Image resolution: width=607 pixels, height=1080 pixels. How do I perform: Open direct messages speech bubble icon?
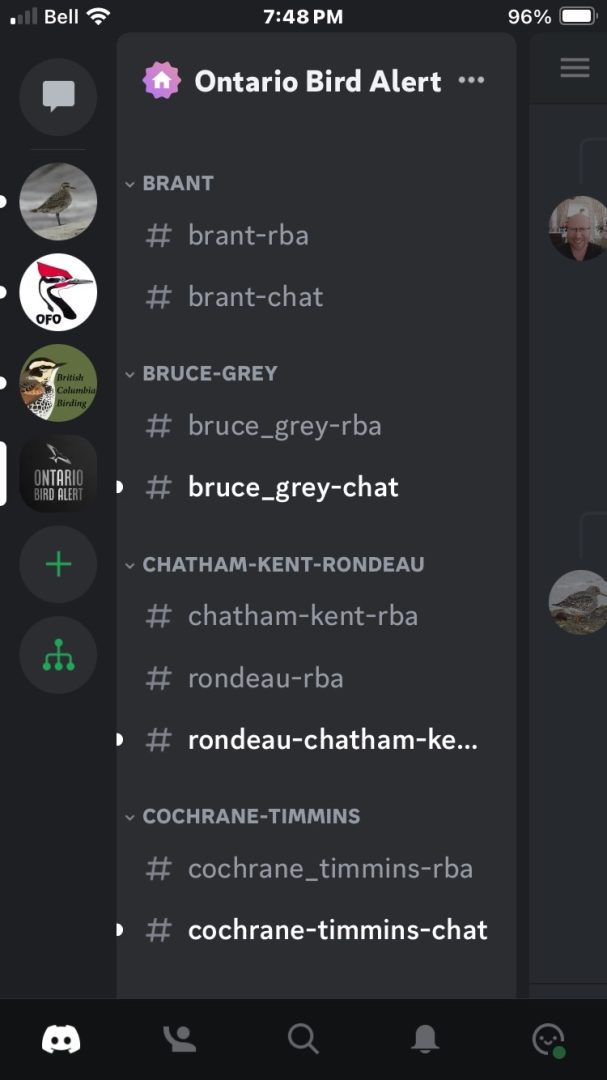59,96
